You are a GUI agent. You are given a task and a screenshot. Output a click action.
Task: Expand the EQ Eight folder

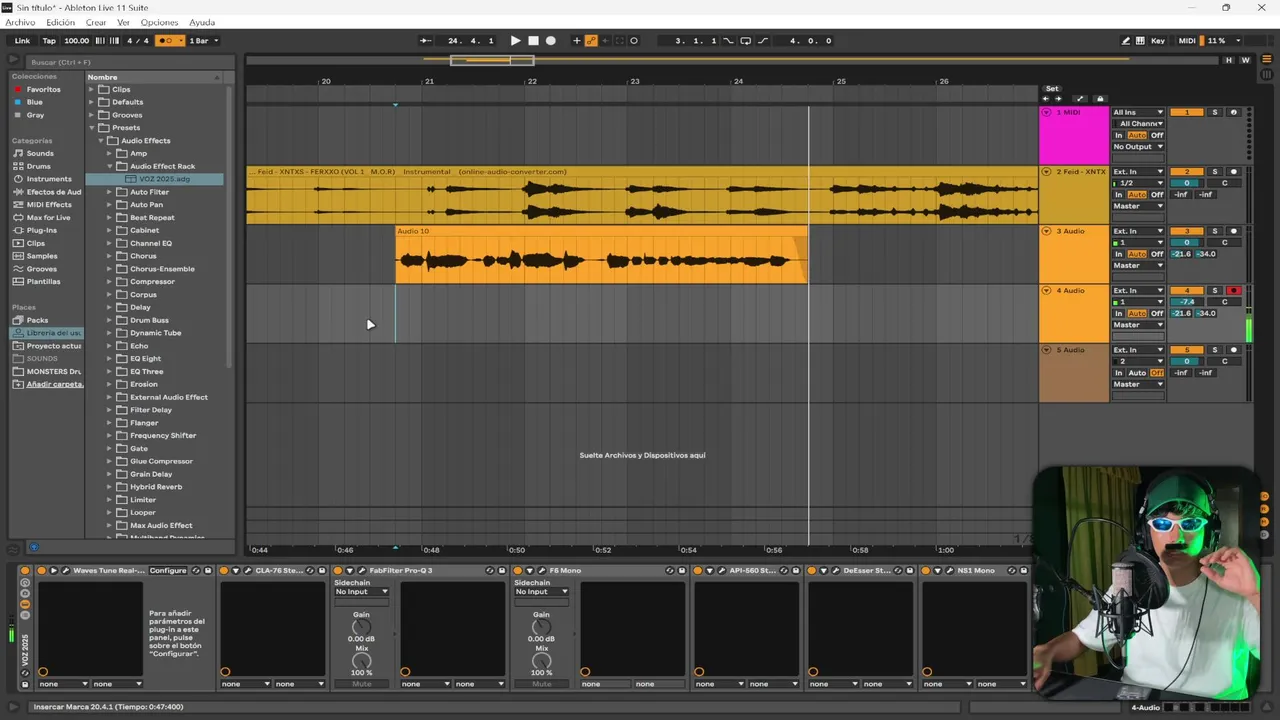click(x=110, y=359)
